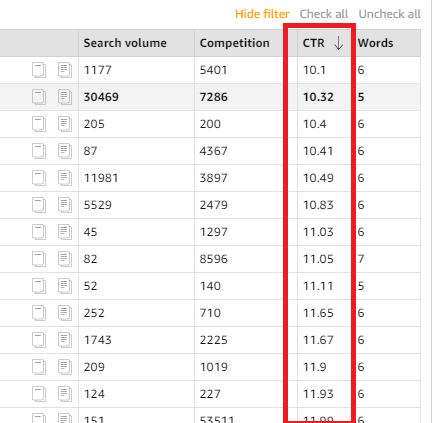Click the document icon in the 30469 row
Screen dimensions: 432x423
65,97
